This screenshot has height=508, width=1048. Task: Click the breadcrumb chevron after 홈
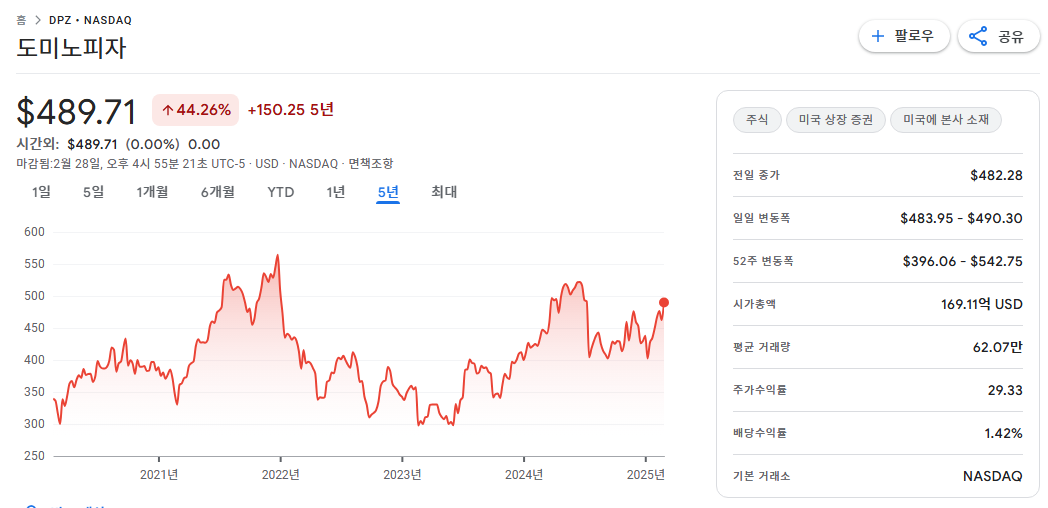click(38, 20)
